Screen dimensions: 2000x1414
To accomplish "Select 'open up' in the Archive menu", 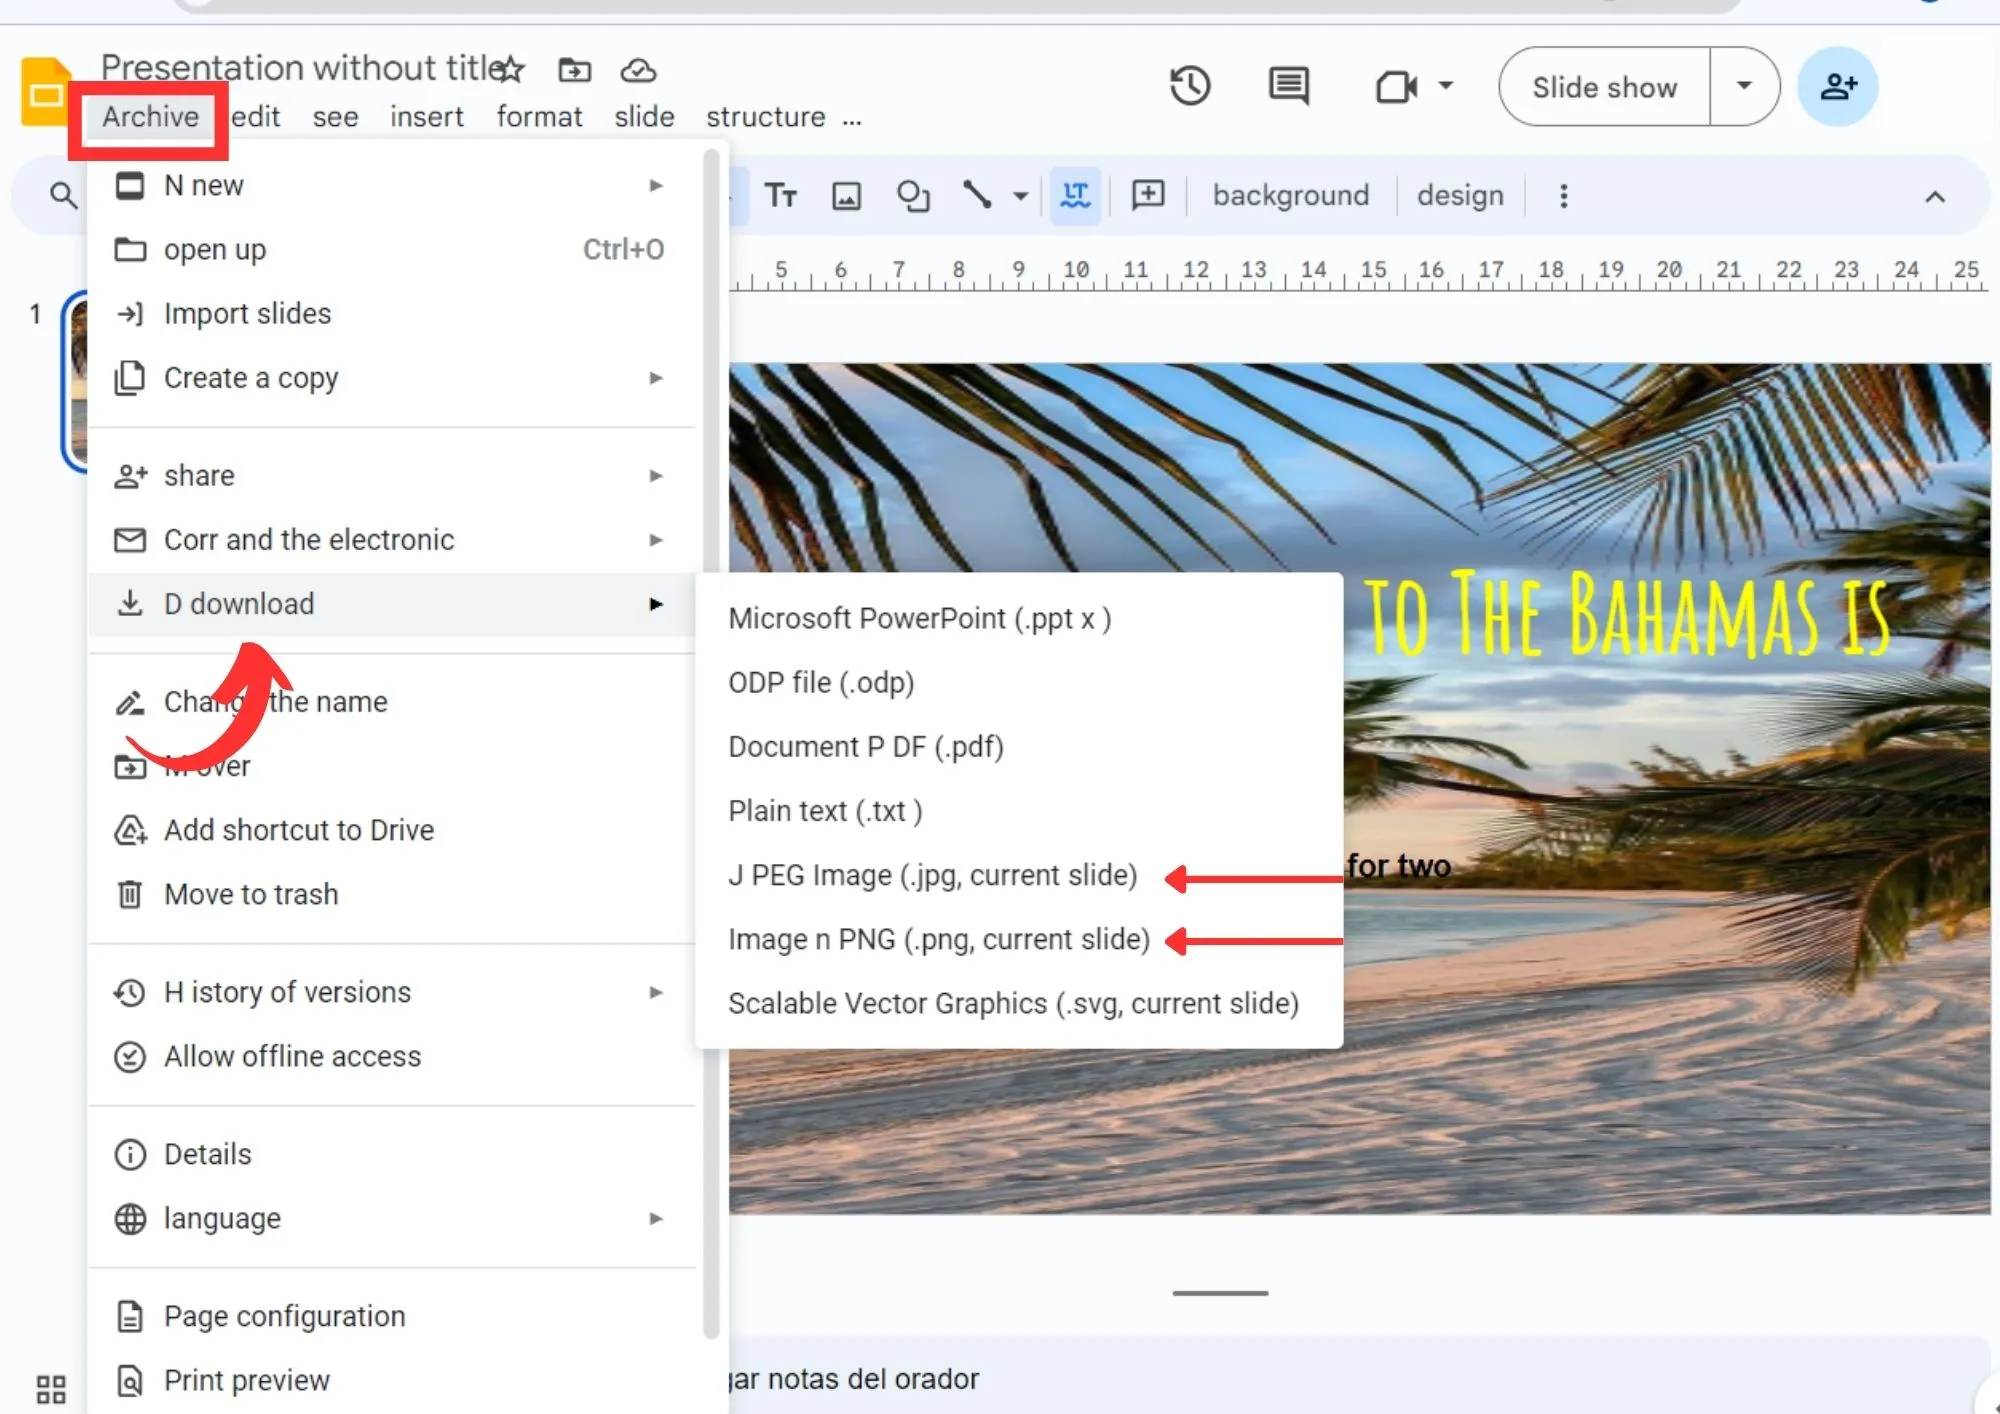I will (391, 249).
